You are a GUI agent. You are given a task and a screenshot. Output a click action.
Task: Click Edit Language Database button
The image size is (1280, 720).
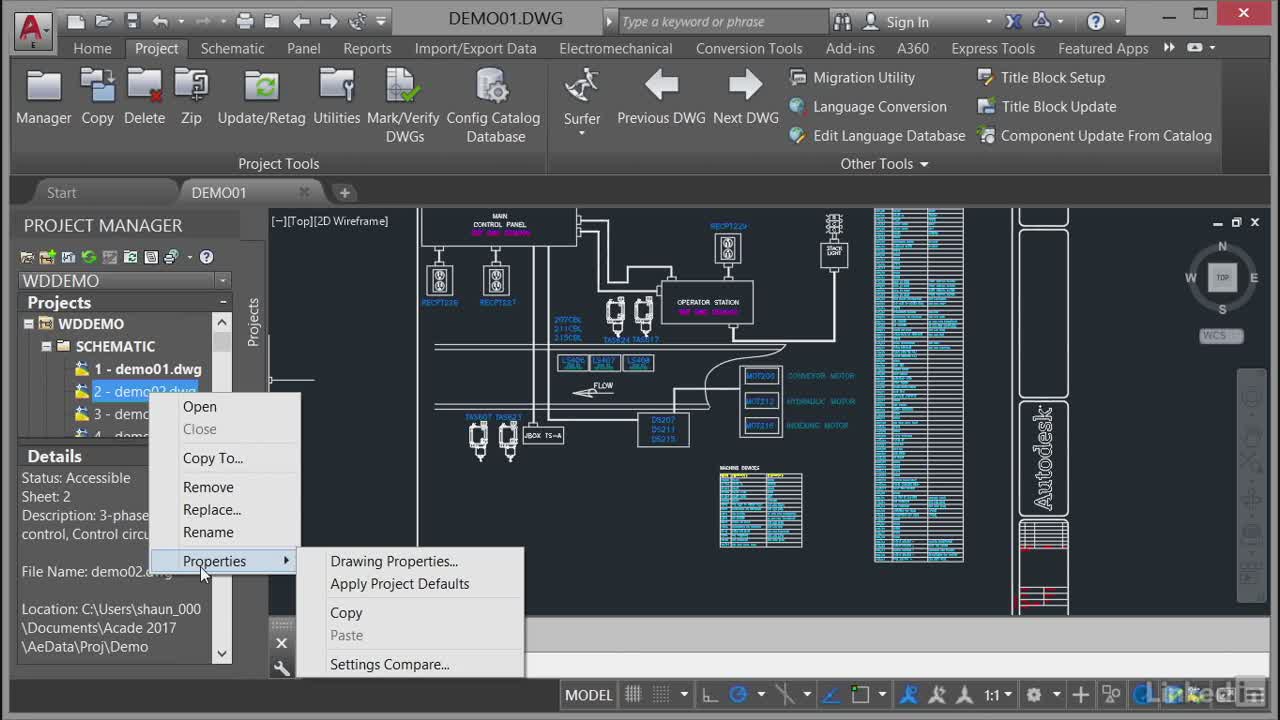coord(878,135)
